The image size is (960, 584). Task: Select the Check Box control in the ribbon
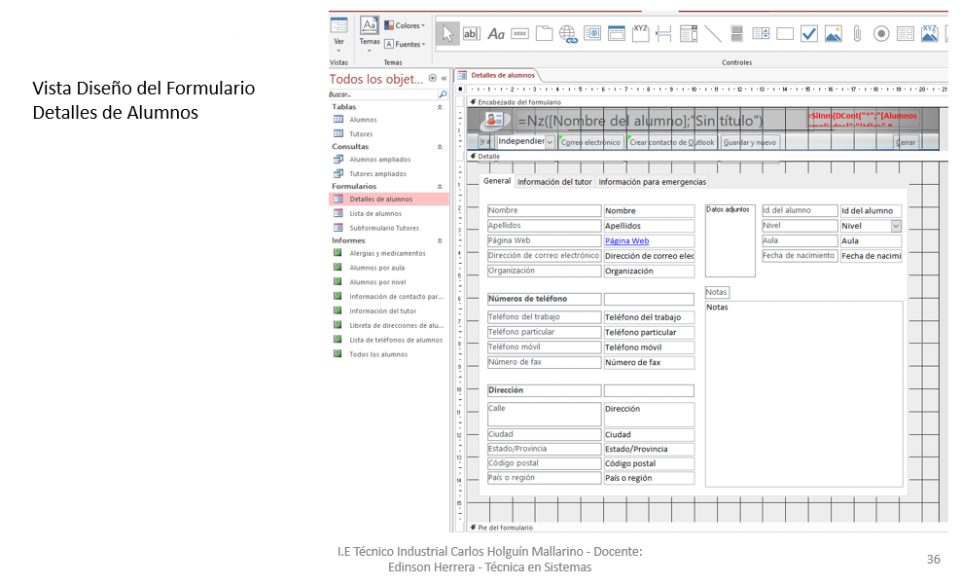click(x=809, y=33)
